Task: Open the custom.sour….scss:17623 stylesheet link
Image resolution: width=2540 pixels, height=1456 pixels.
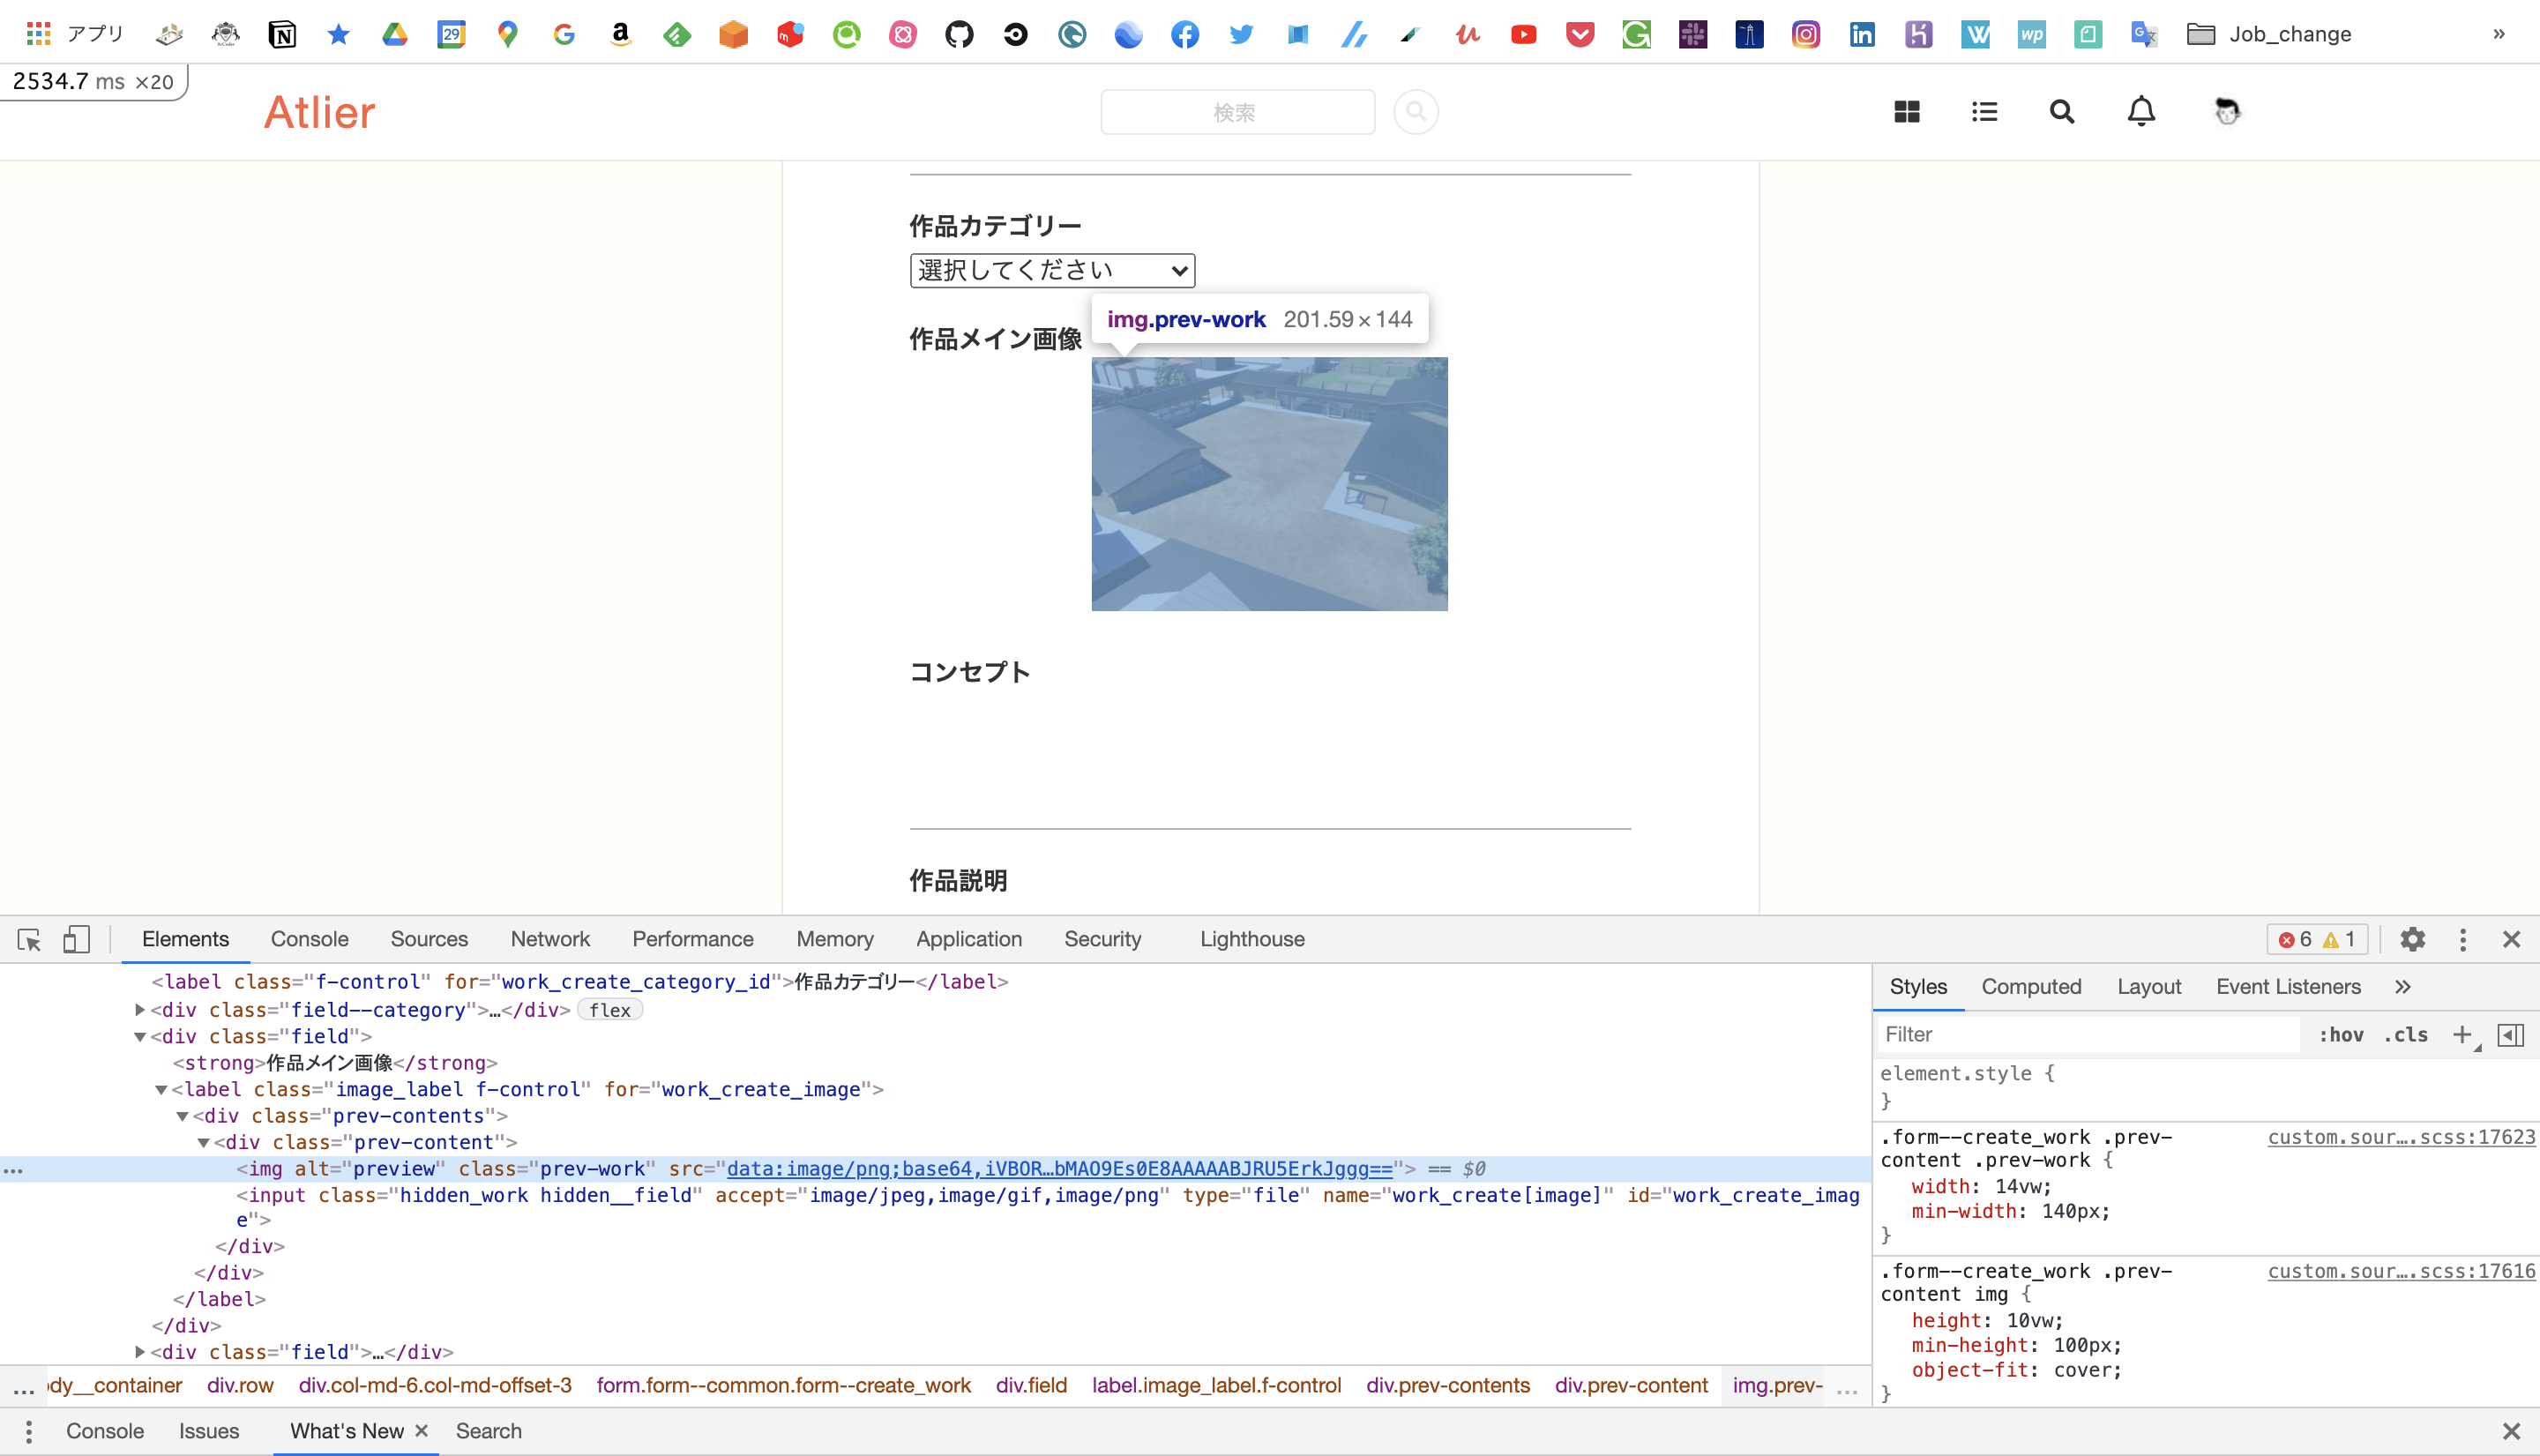Action: (2399, 1137)
